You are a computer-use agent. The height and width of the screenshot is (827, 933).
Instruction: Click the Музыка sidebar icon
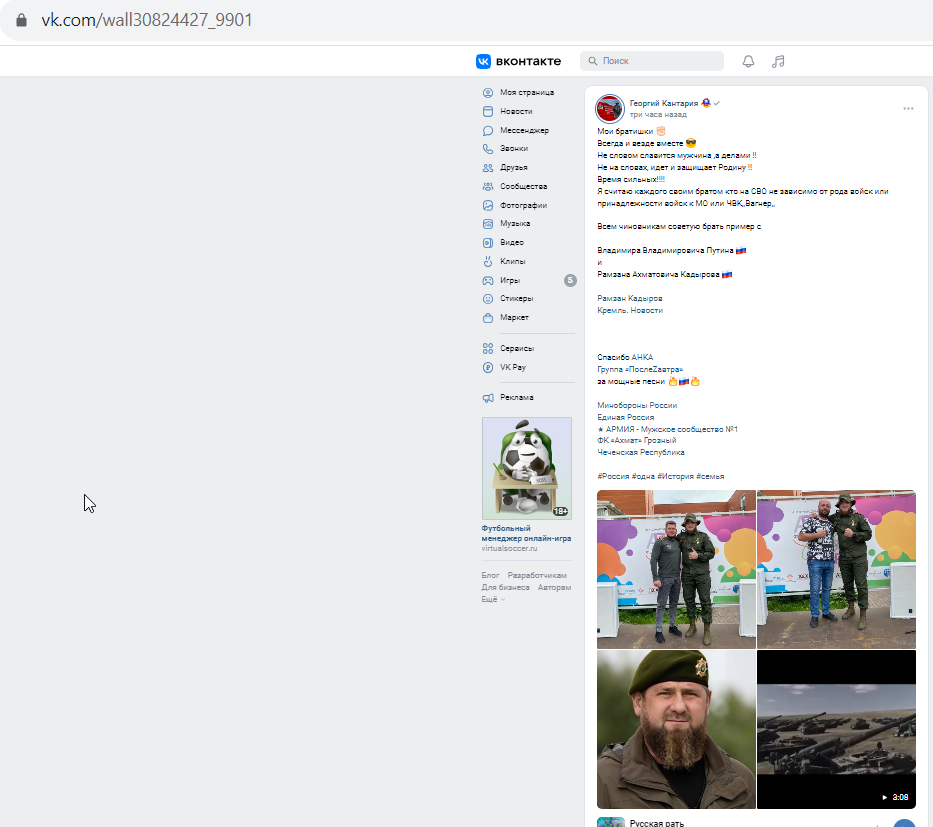[x=488, y=224]
